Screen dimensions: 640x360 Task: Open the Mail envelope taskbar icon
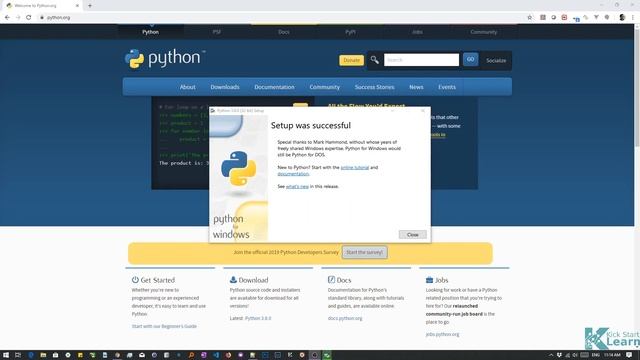pyautogui.click(x=142, y=355)
